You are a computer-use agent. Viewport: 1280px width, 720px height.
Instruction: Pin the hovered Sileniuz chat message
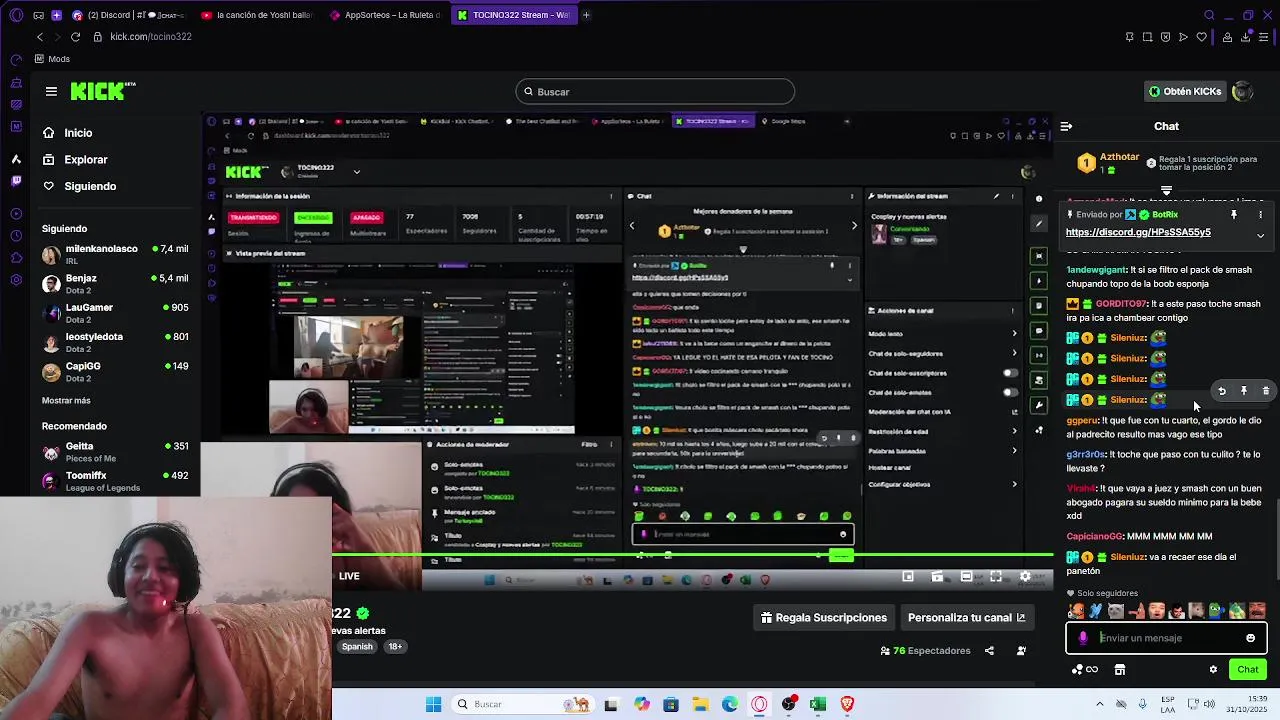pyautogui.click(x=1244, y=391)
